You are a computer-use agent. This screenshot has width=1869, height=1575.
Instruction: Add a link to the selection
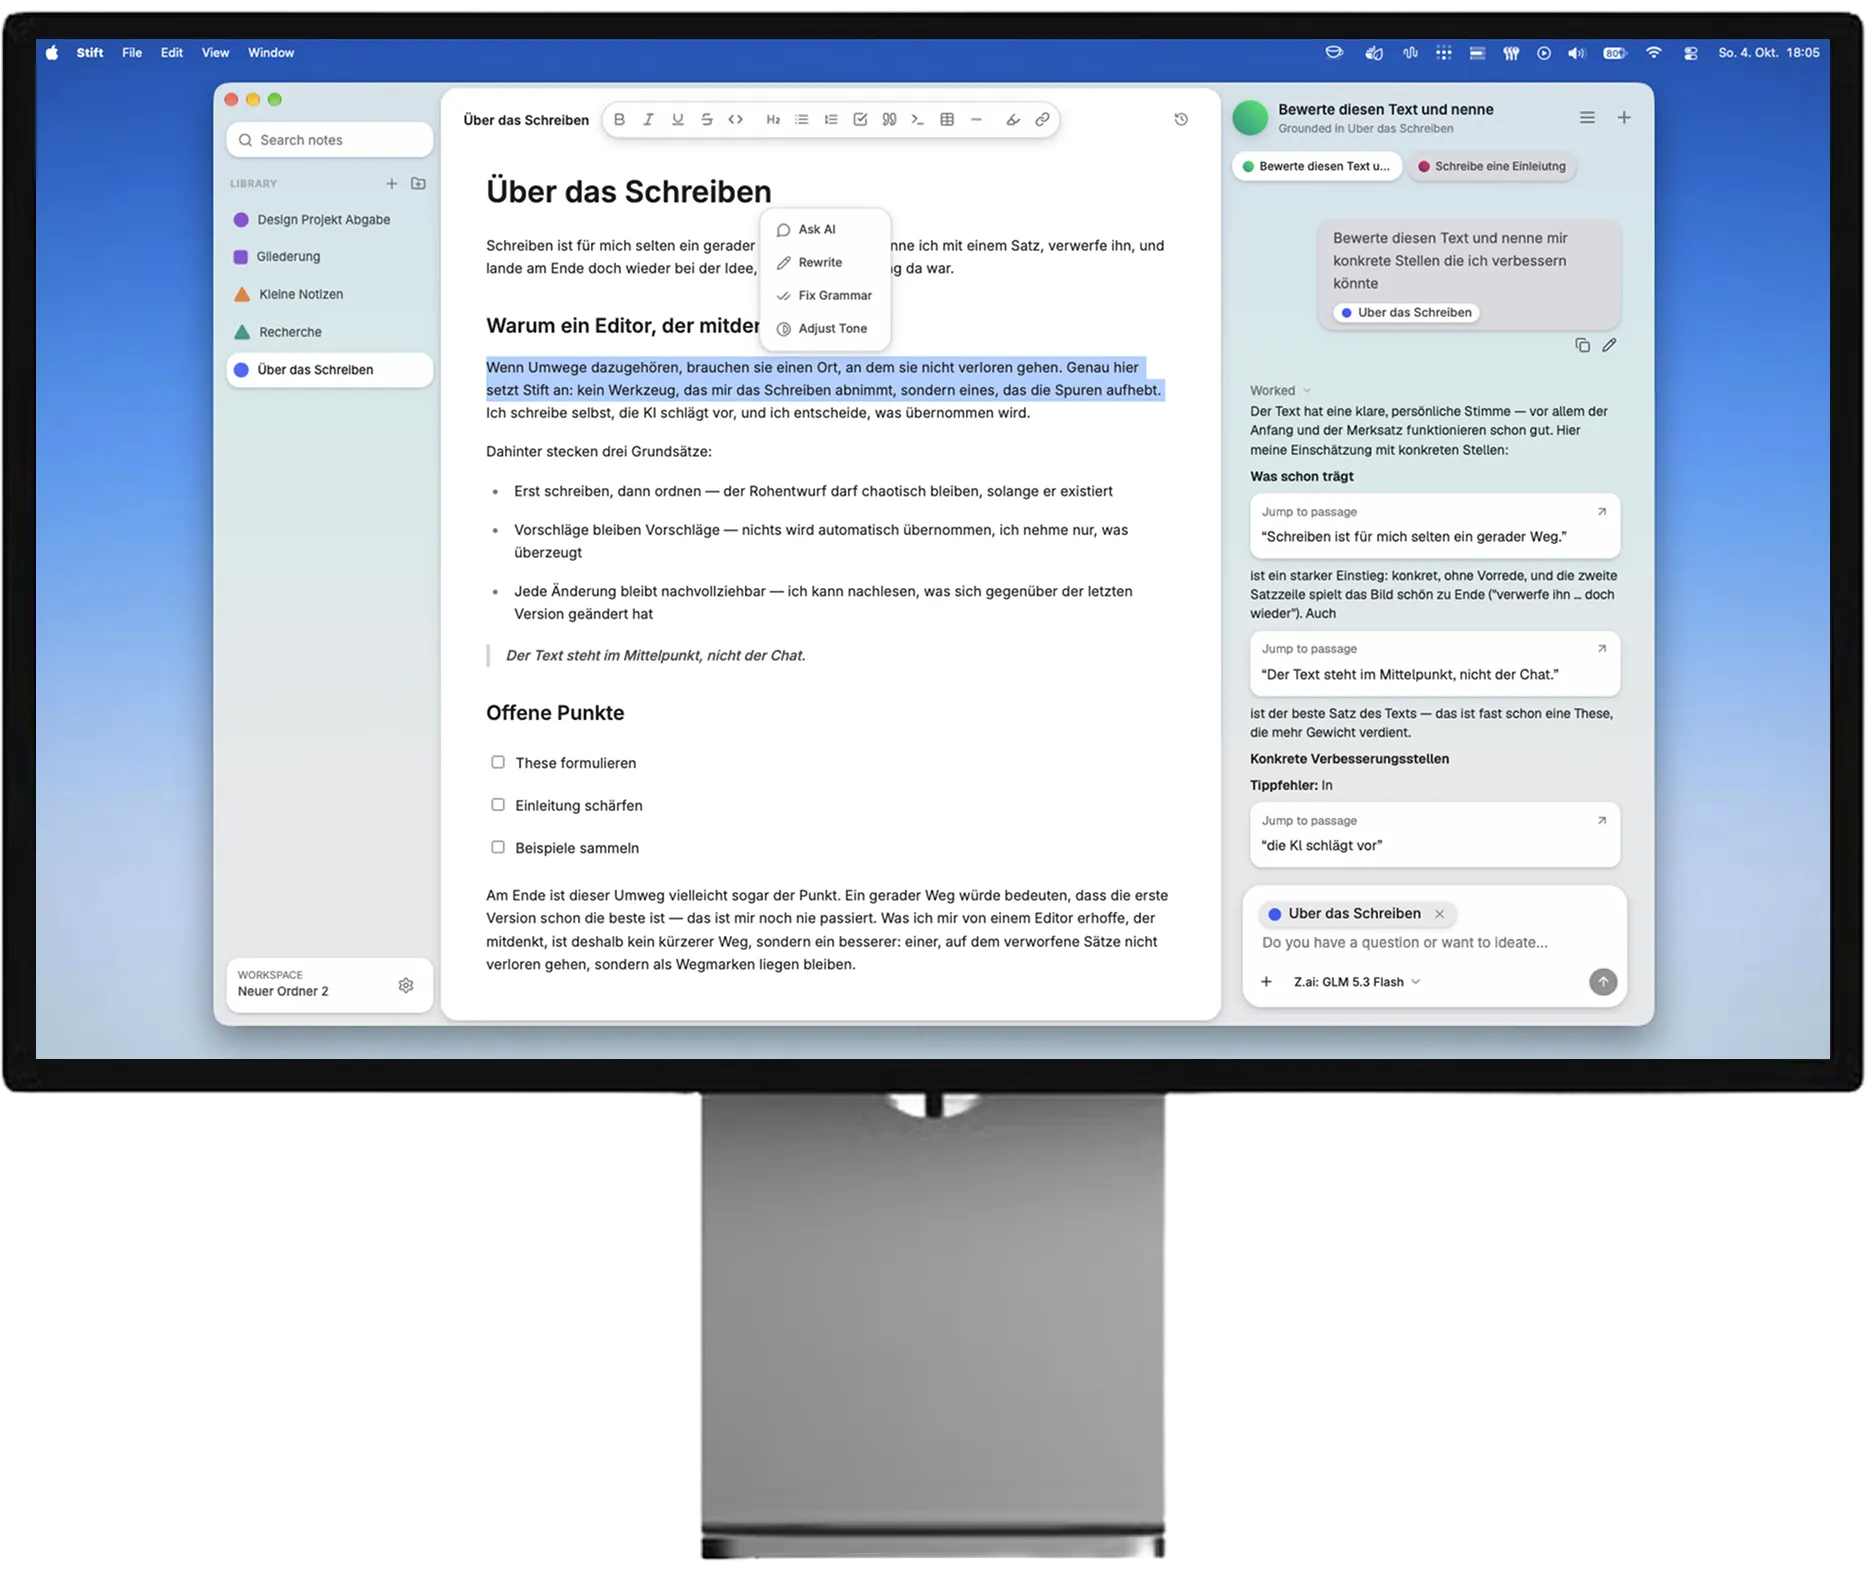[x=1042, y=120]
